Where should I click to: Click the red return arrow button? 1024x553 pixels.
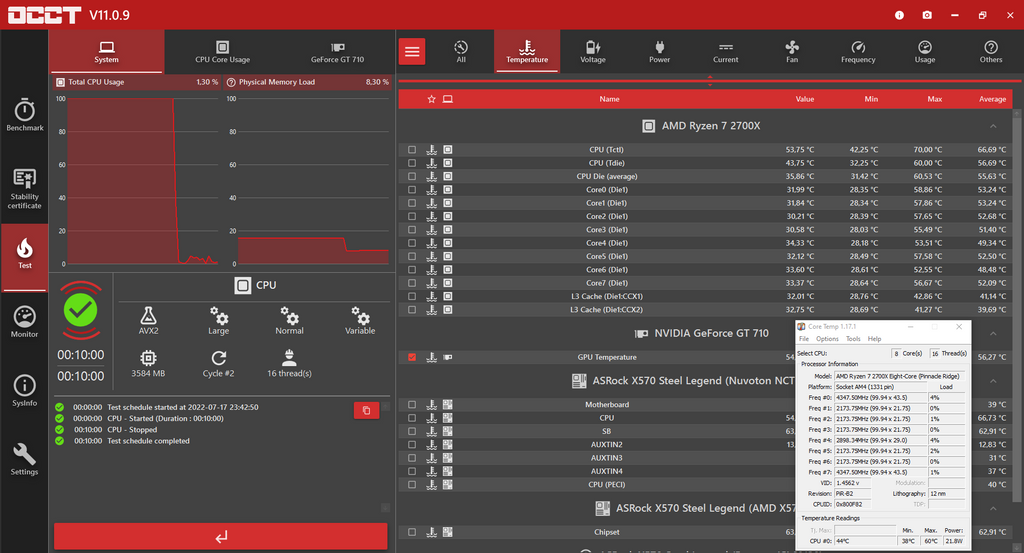220,537
